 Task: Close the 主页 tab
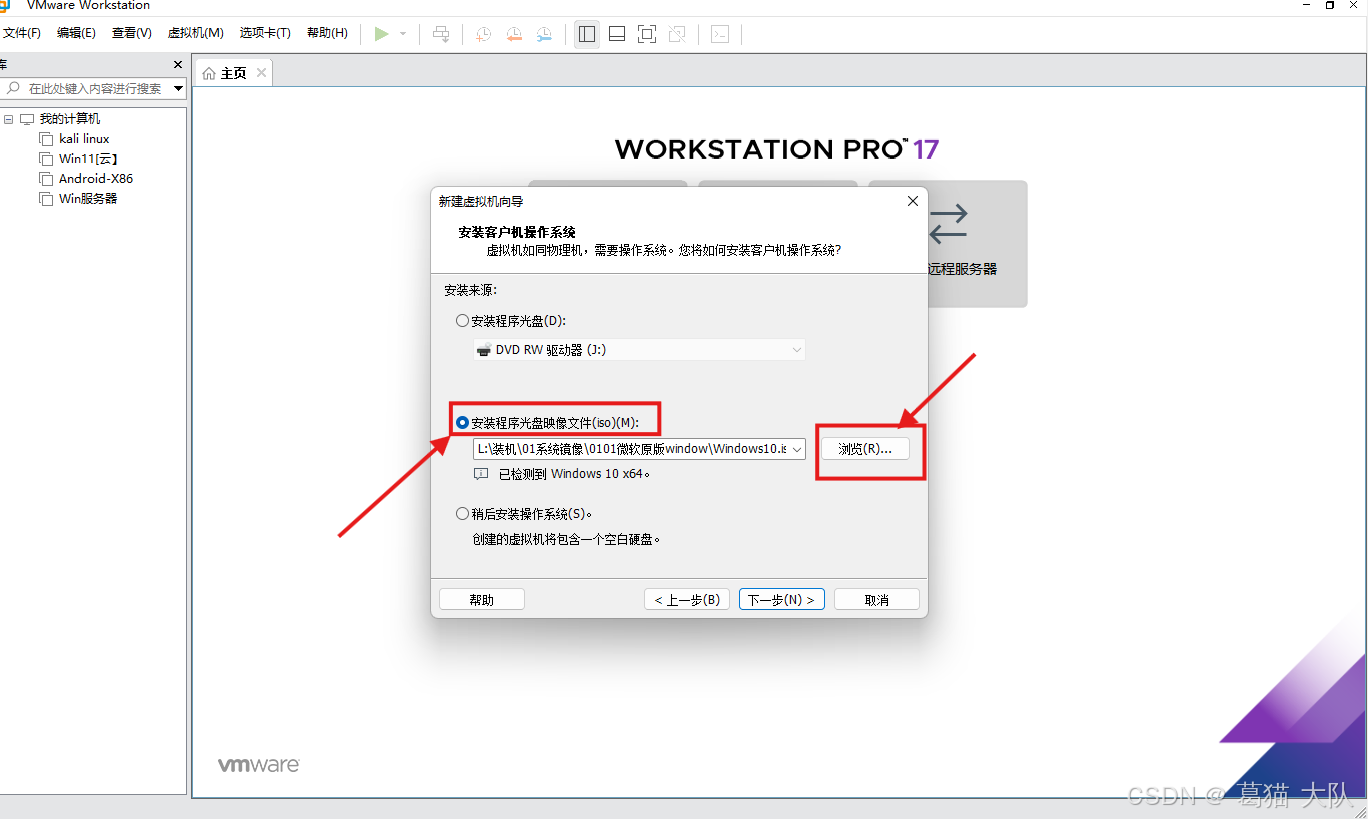[261, 73]
